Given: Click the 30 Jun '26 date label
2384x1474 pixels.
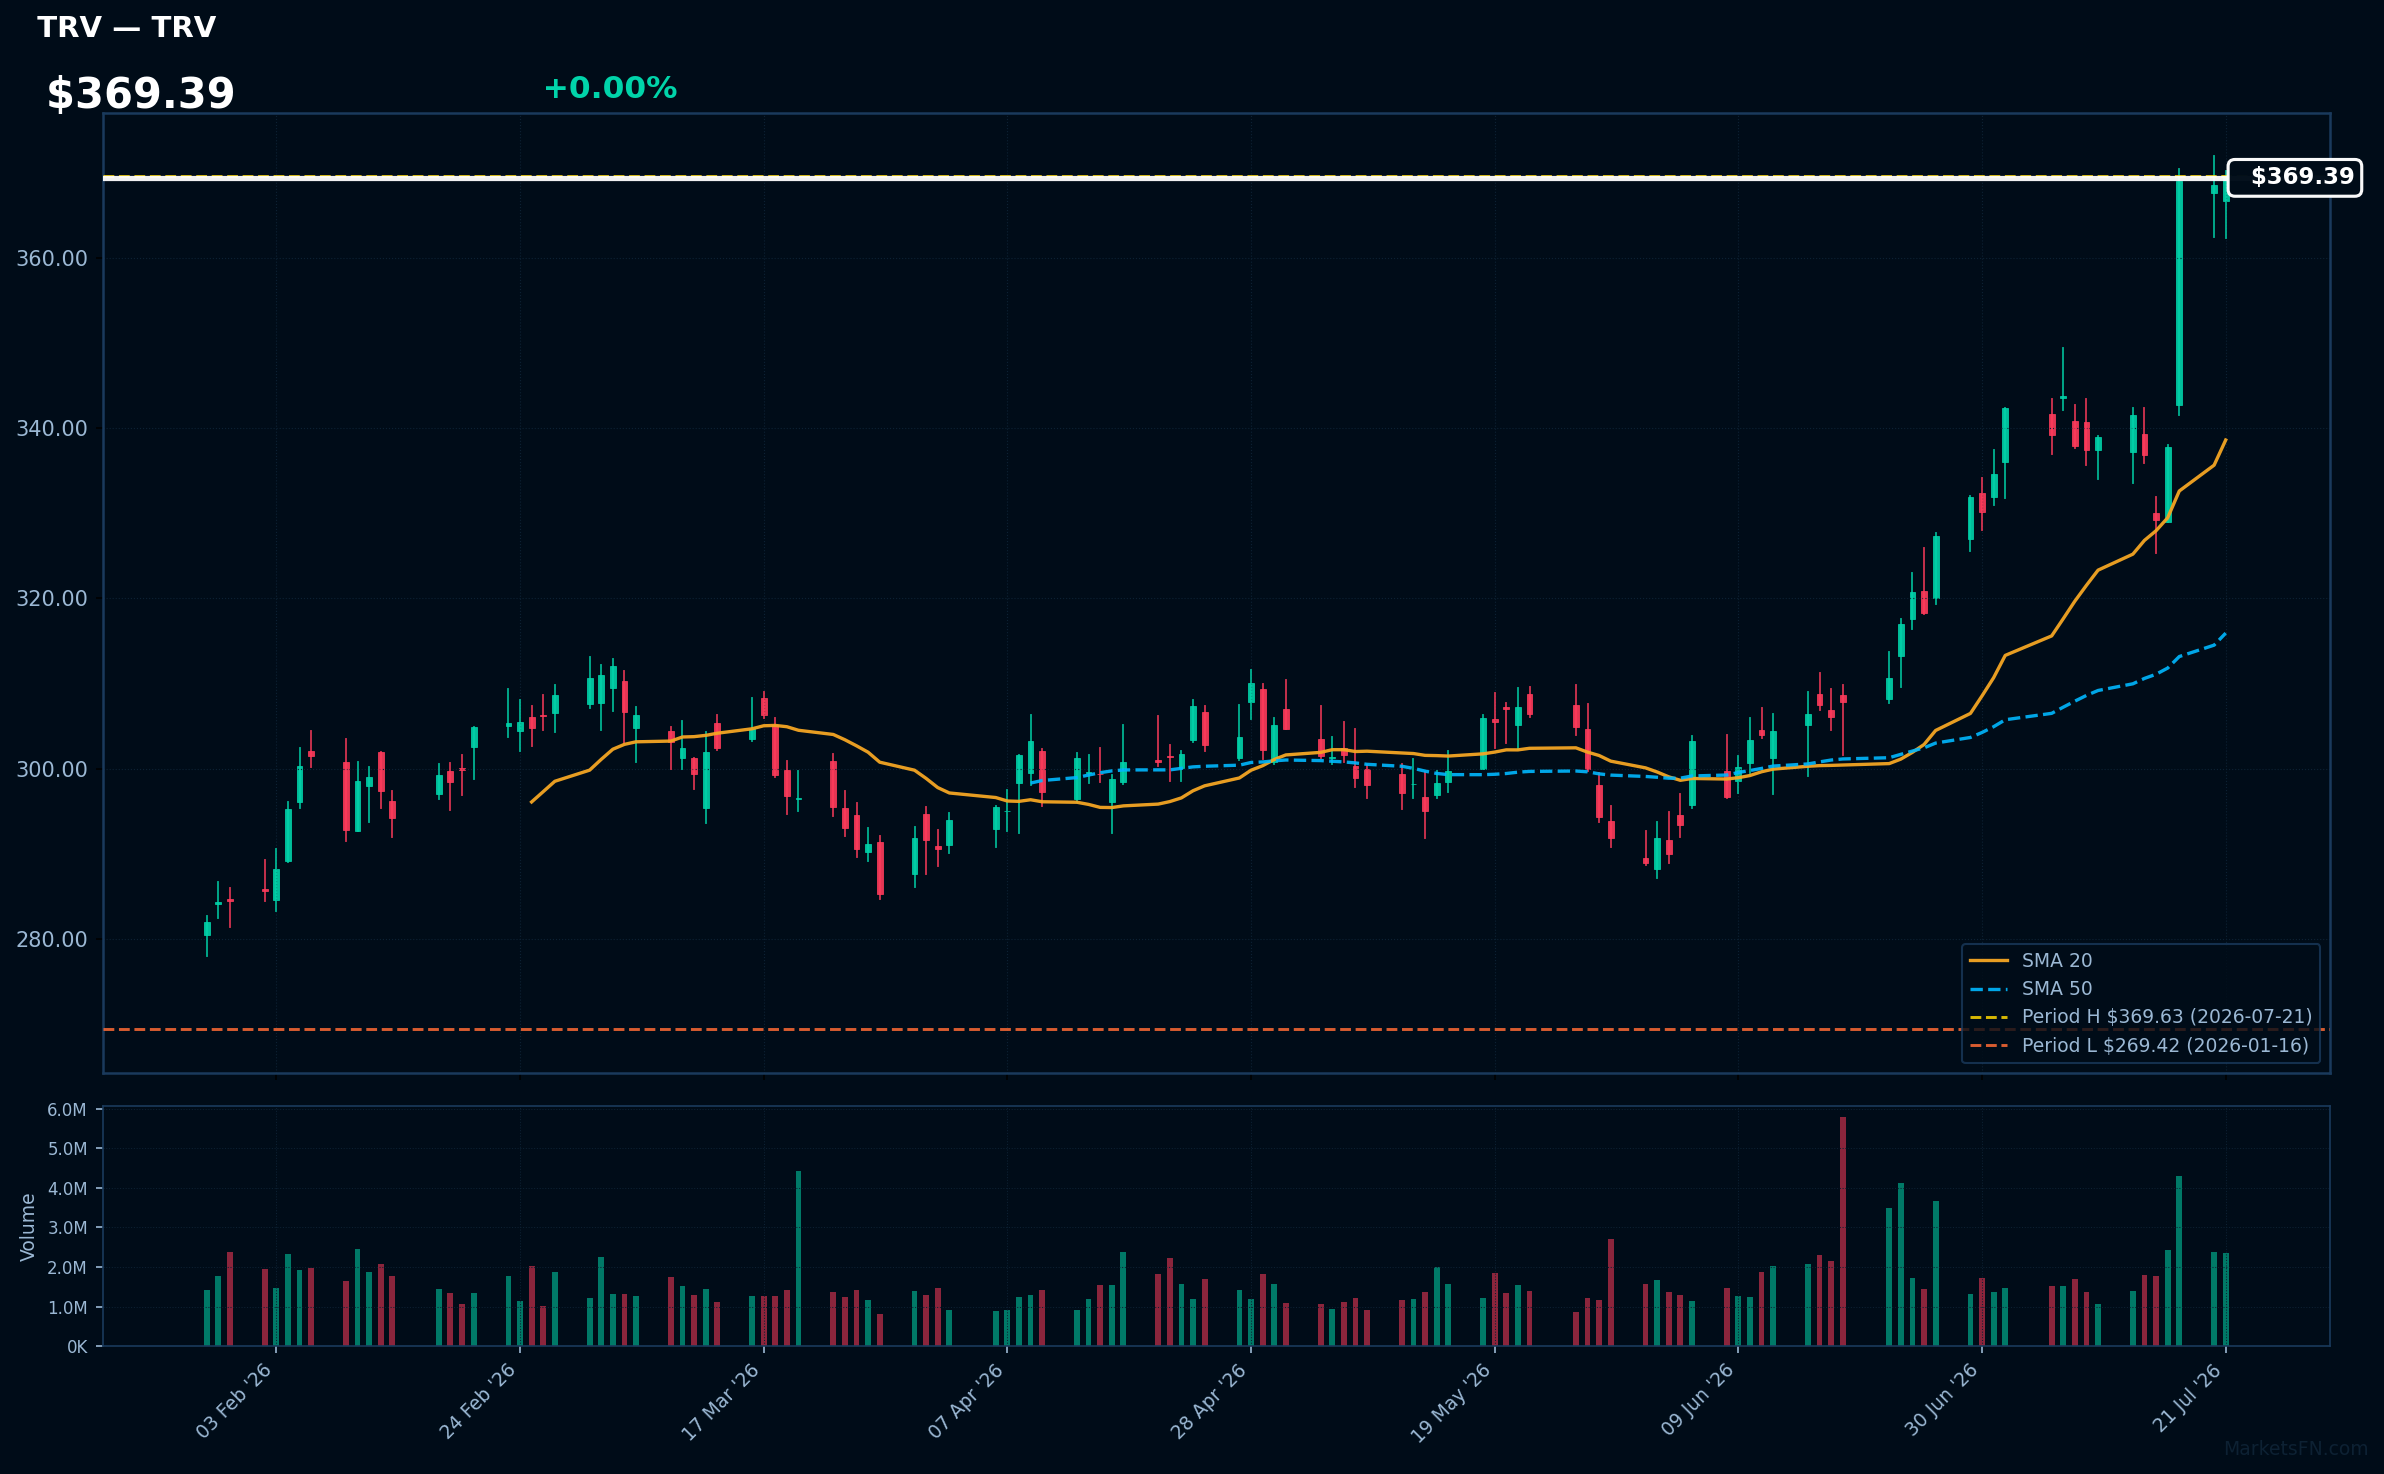Looking at the screenshot, I should pyautogui.click(x=1941, y=1400).
